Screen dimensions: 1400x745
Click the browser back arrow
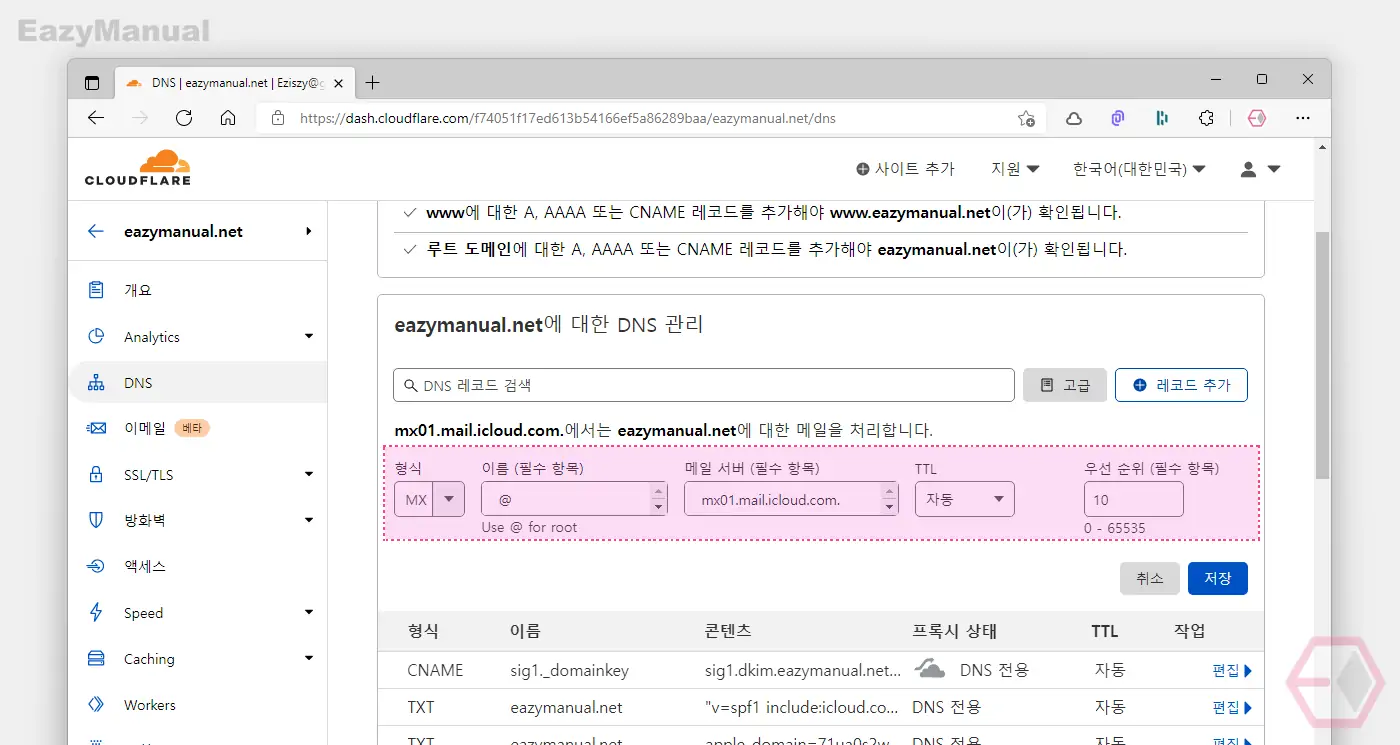(96, 118)
